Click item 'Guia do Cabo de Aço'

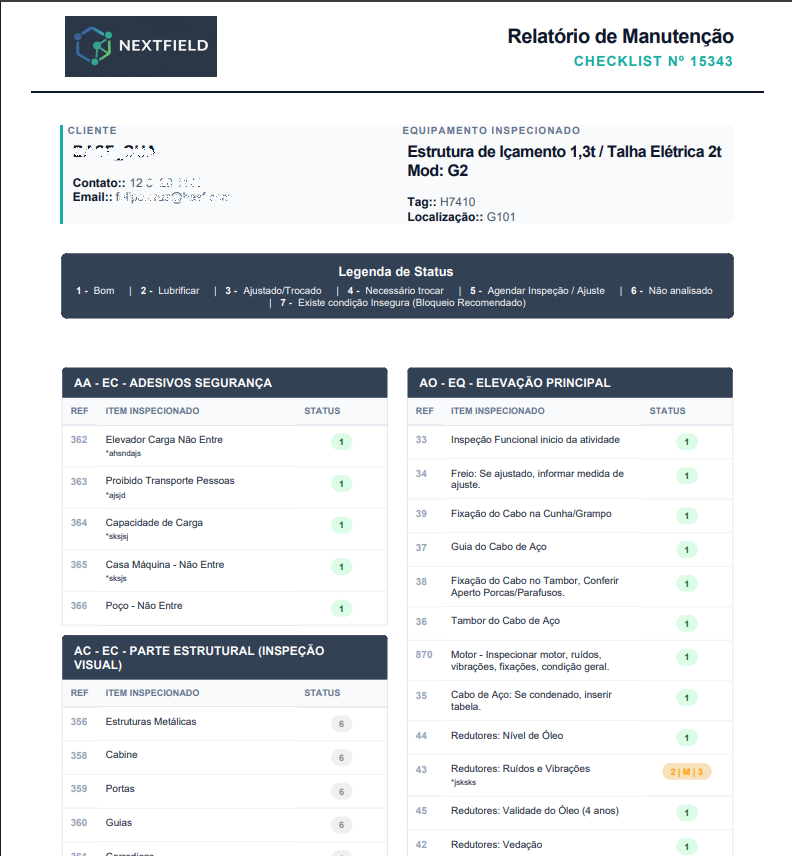498,546
